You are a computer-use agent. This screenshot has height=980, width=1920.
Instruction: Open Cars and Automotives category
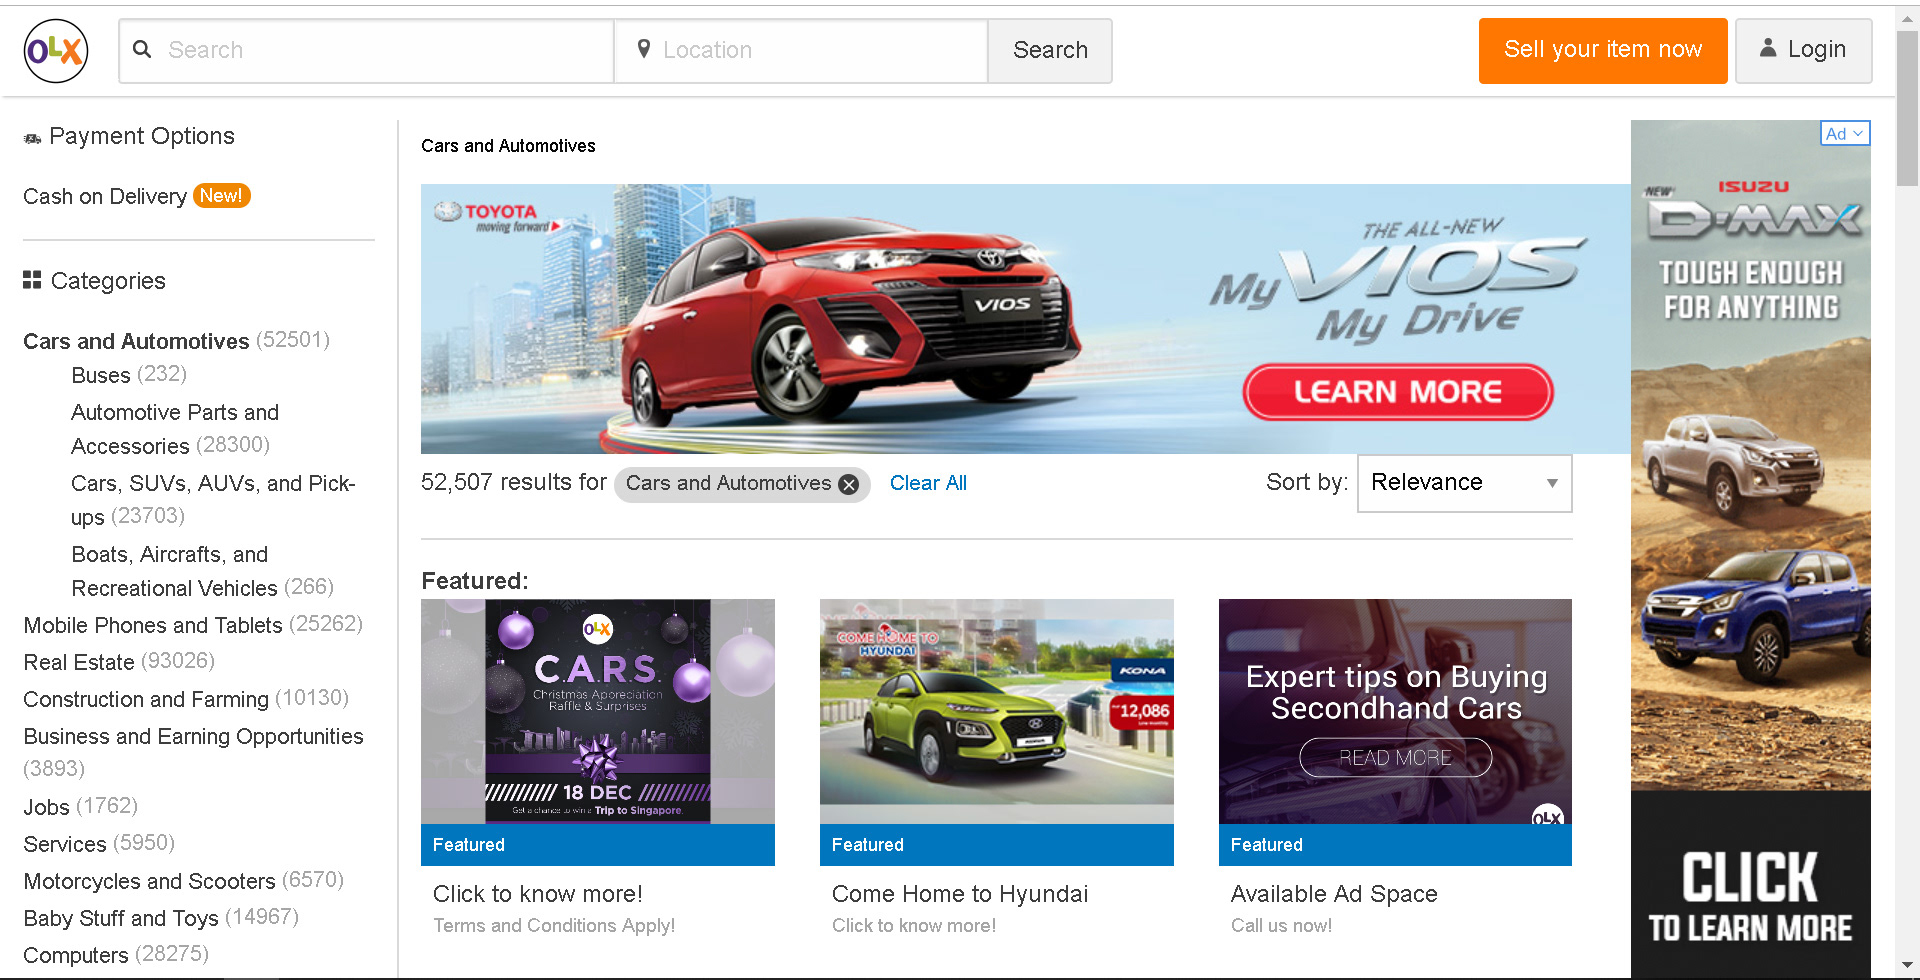[x=136, y=341]
